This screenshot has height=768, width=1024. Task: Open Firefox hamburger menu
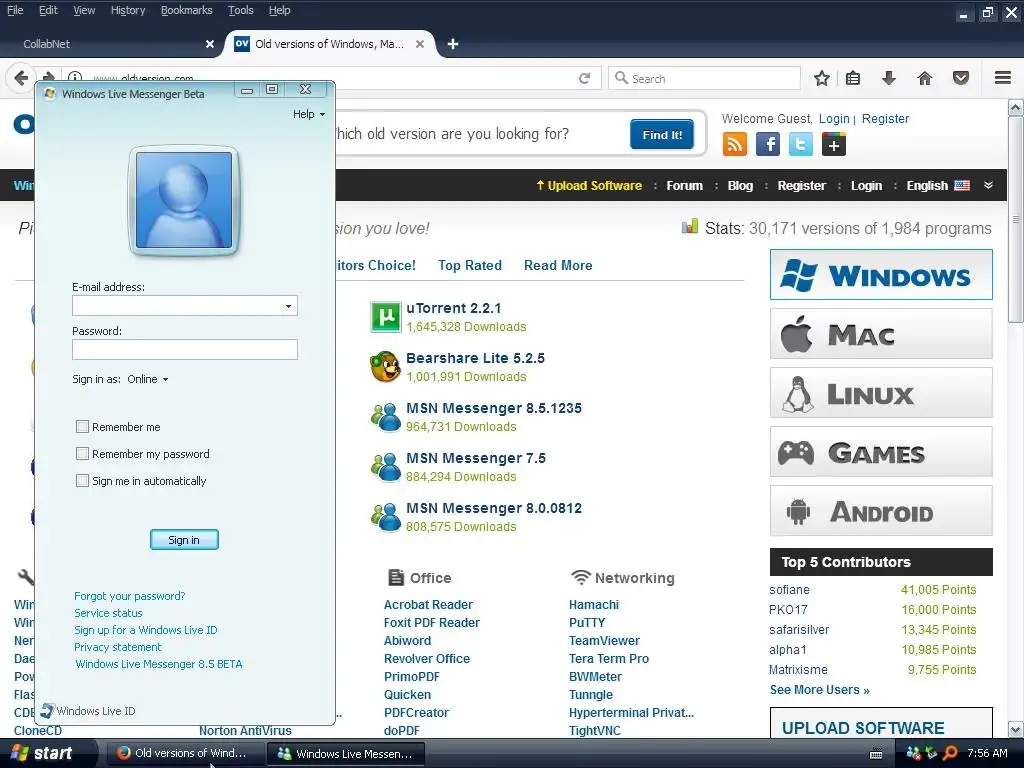pos(1003,78)
